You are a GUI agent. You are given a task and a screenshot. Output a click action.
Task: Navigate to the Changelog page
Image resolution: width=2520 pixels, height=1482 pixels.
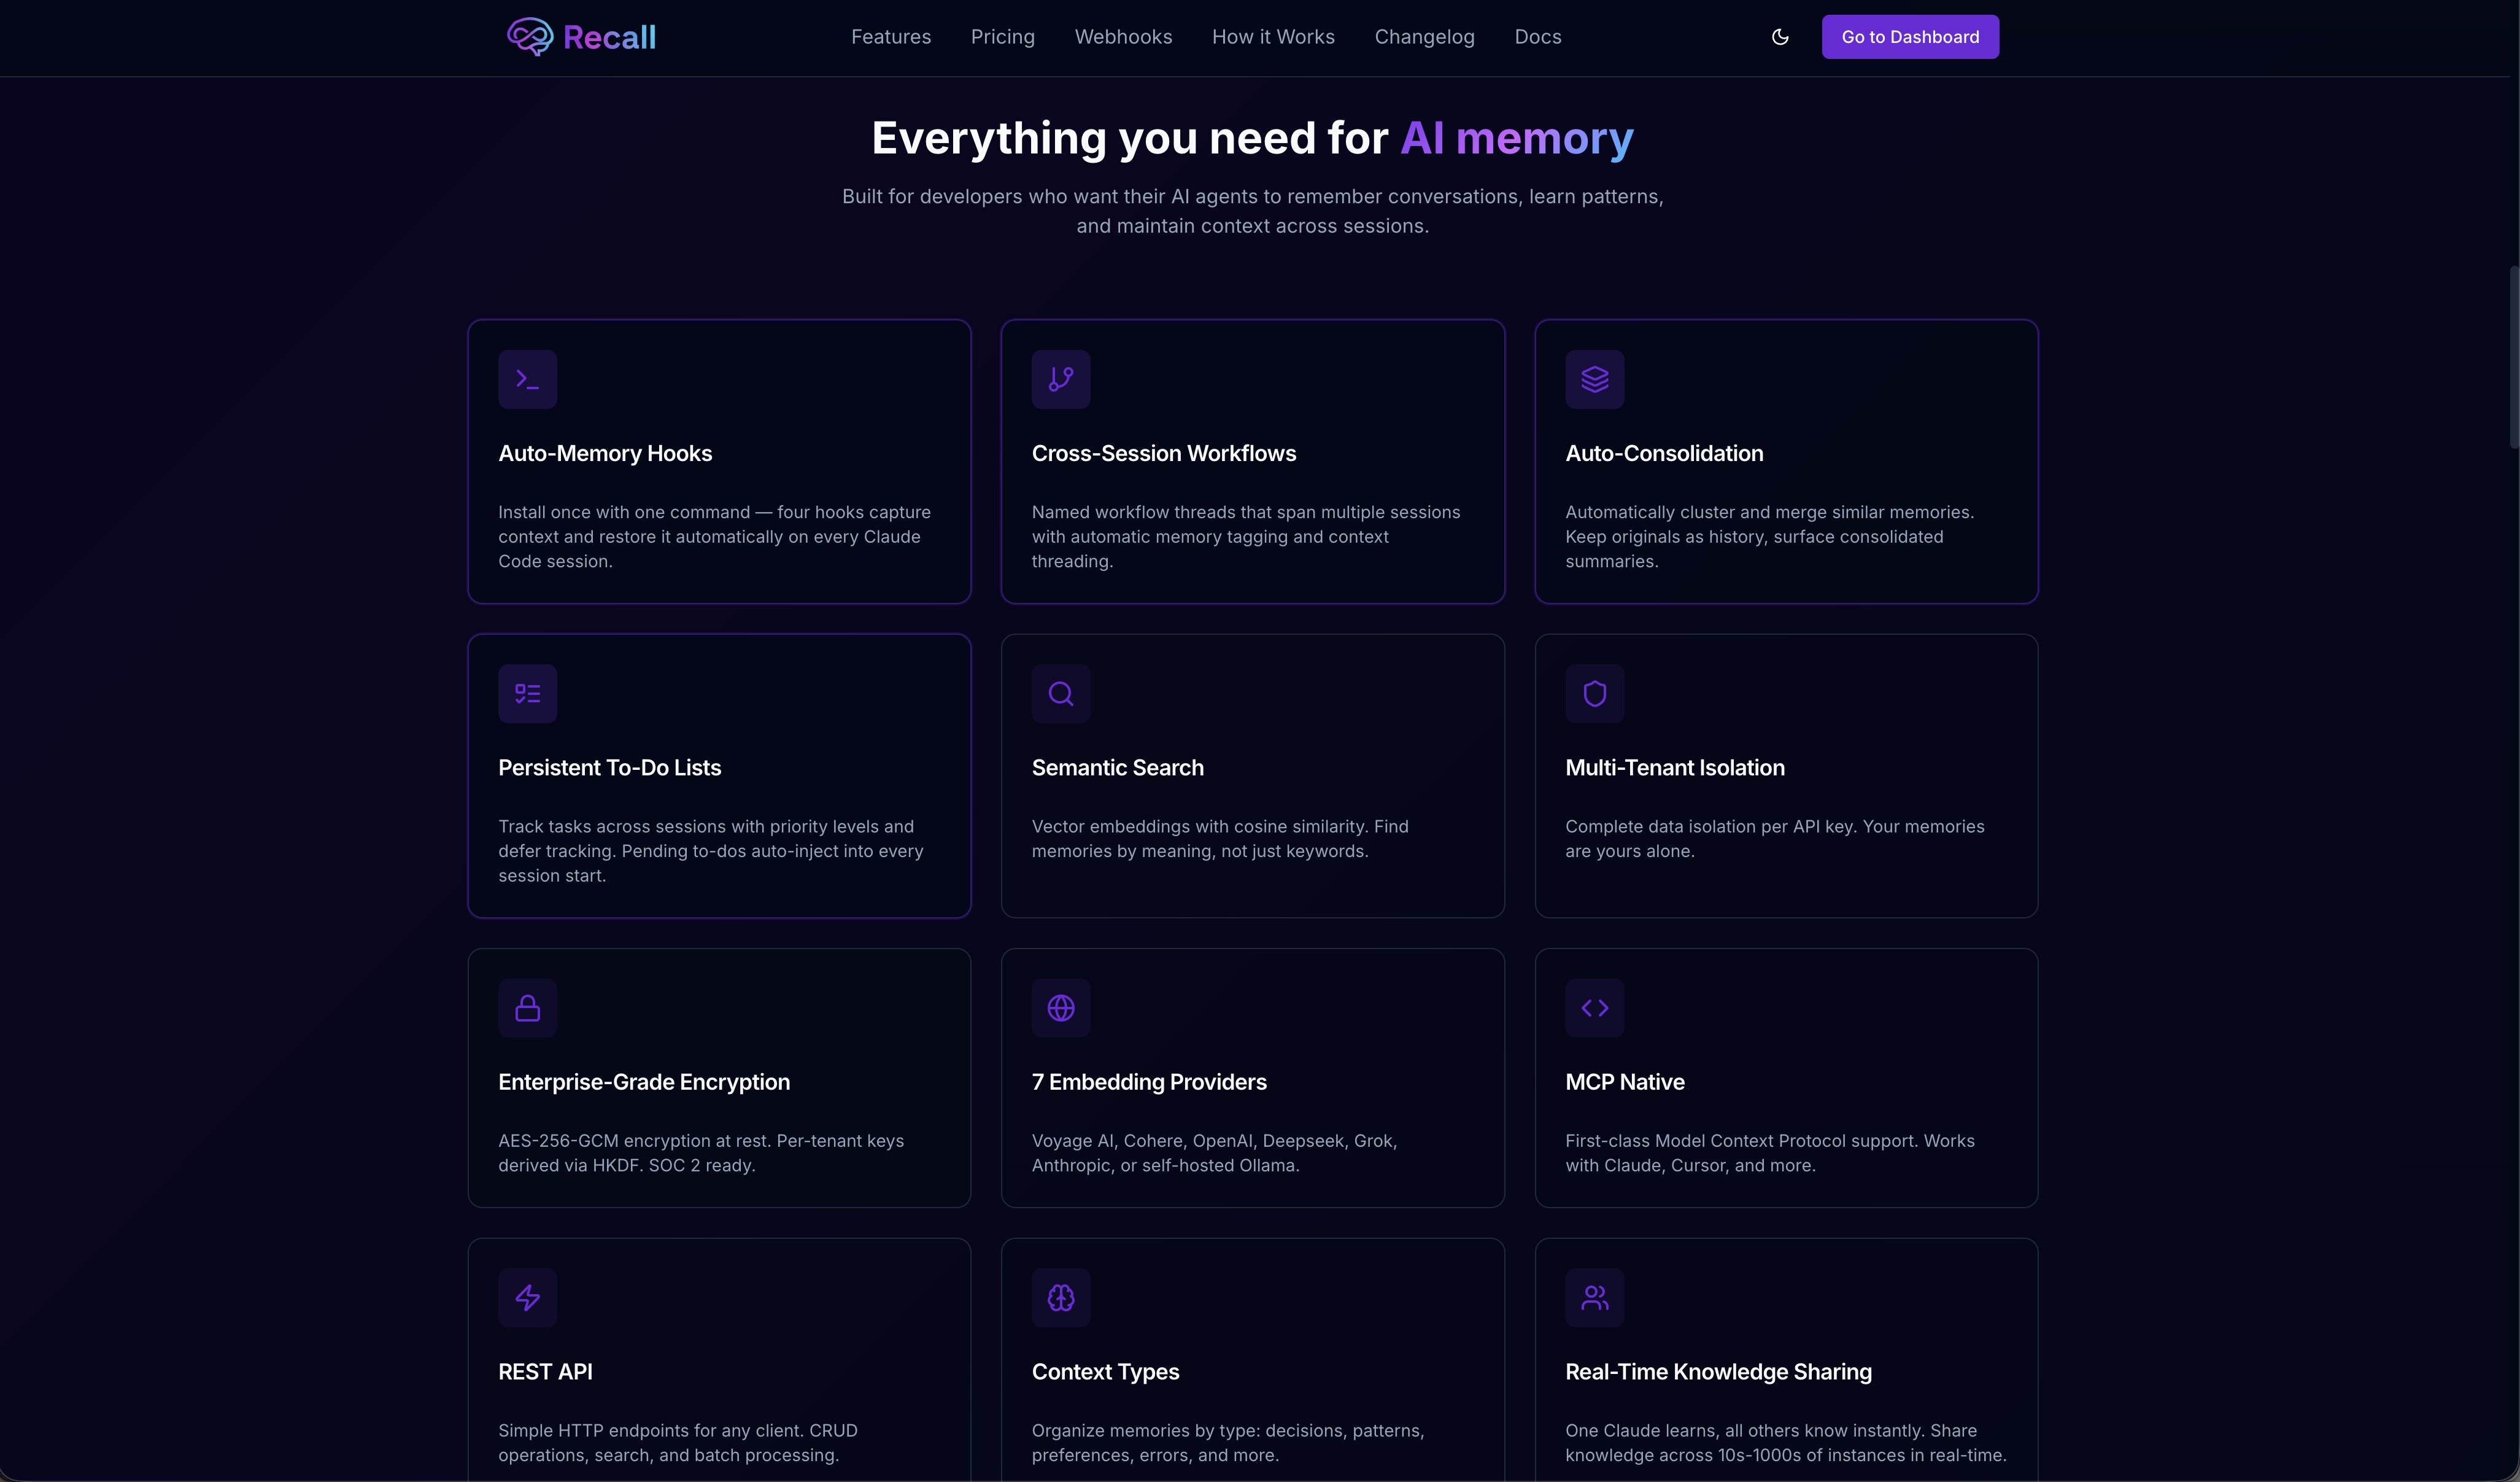coord(1424,37)
